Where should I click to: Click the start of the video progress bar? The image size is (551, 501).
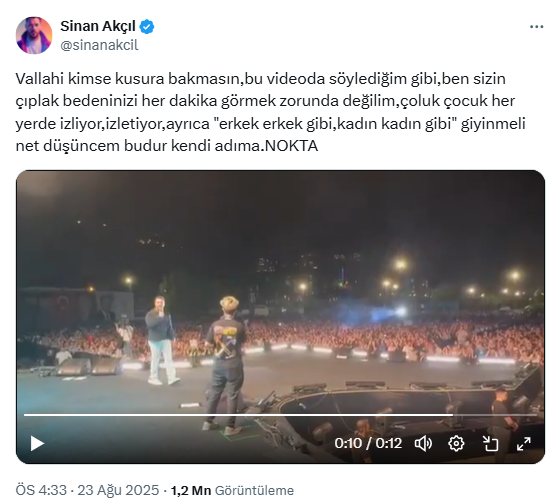point(25,415)
